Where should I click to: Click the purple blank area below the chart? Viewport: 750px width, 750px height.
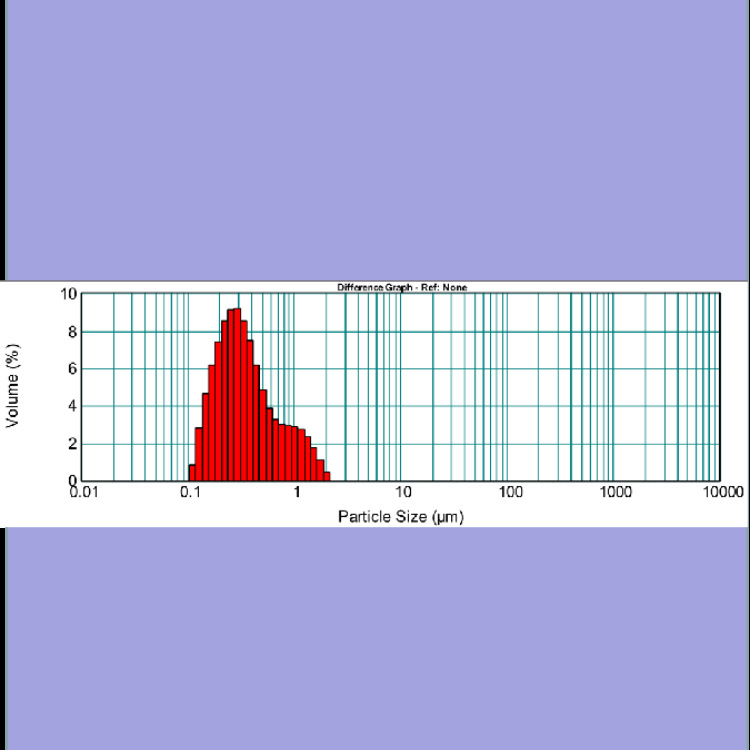(375, 640)
